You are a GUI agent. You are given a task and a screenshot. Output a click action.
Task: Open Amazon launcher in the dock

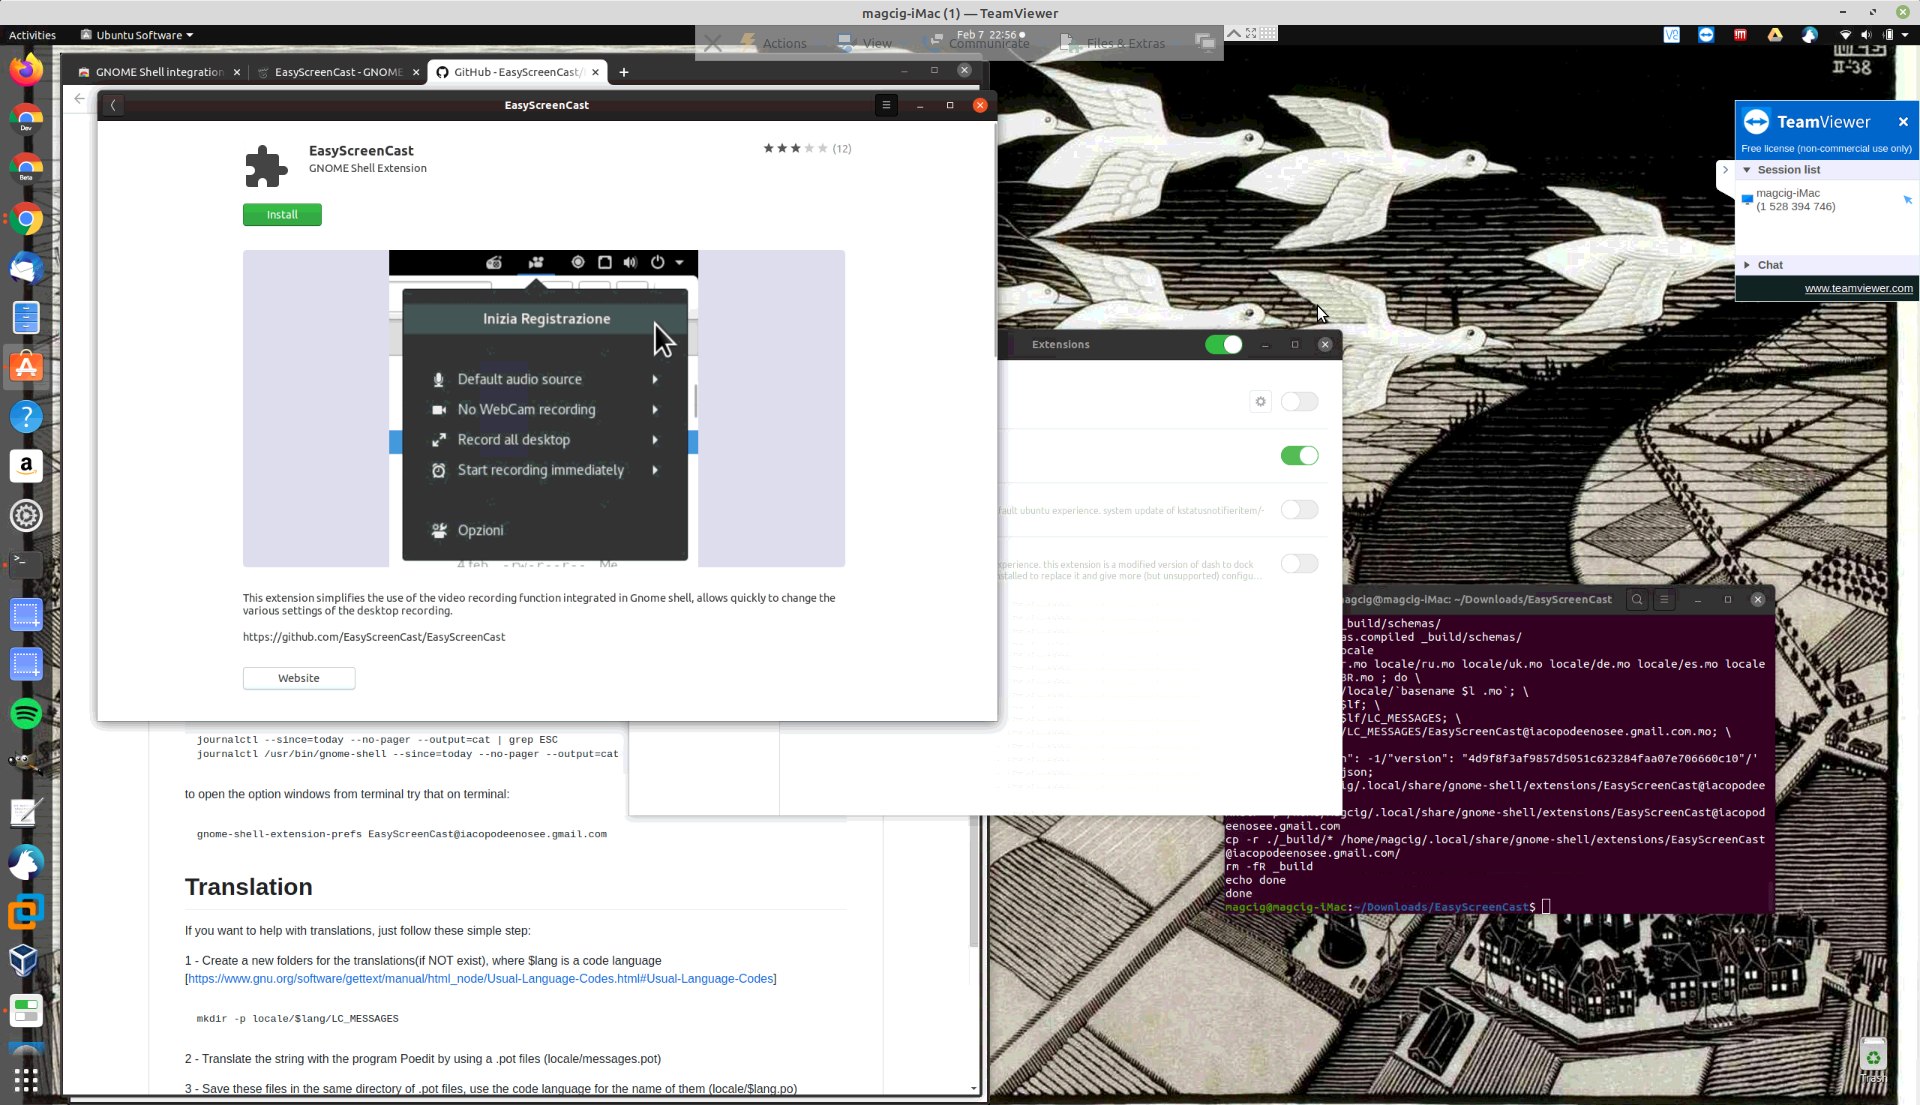(x=27, y=466)
